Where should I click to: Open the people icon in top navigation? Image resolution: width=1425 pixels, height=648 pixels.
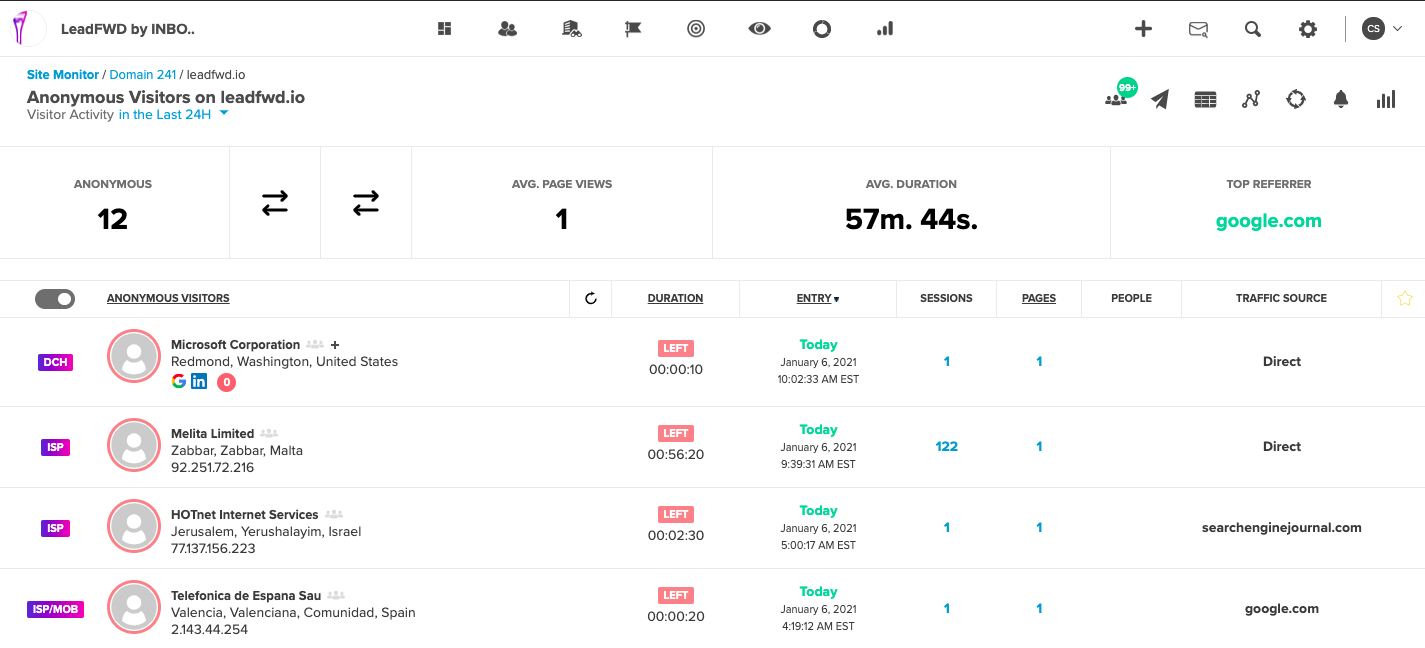[x=508, y=29]
